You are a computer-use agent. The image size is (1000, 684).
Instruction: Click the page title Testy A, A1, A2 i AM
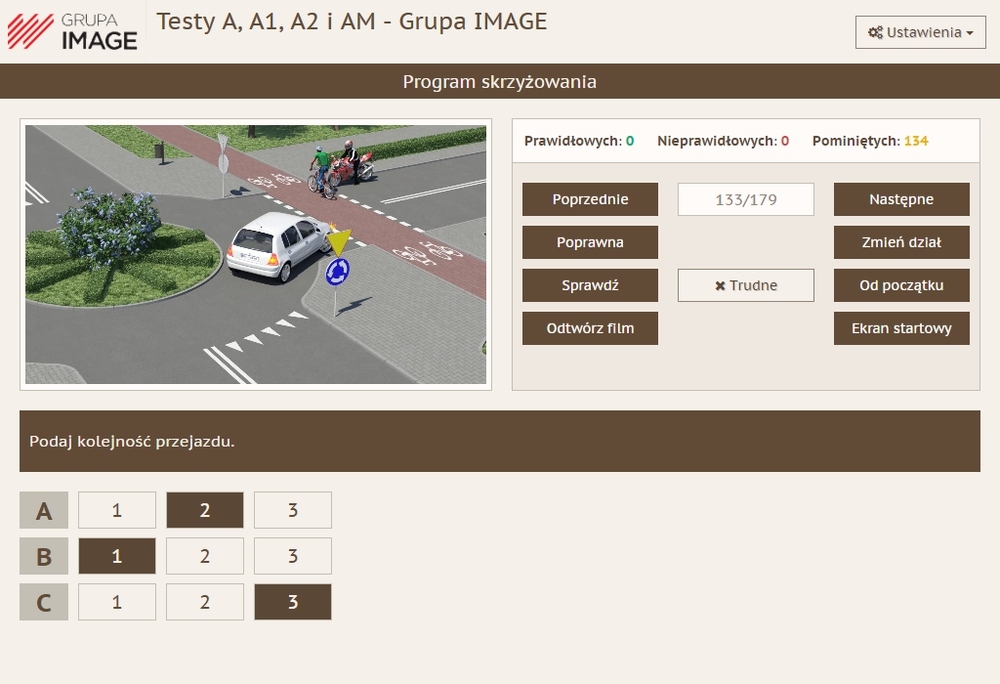pos(351,22)
